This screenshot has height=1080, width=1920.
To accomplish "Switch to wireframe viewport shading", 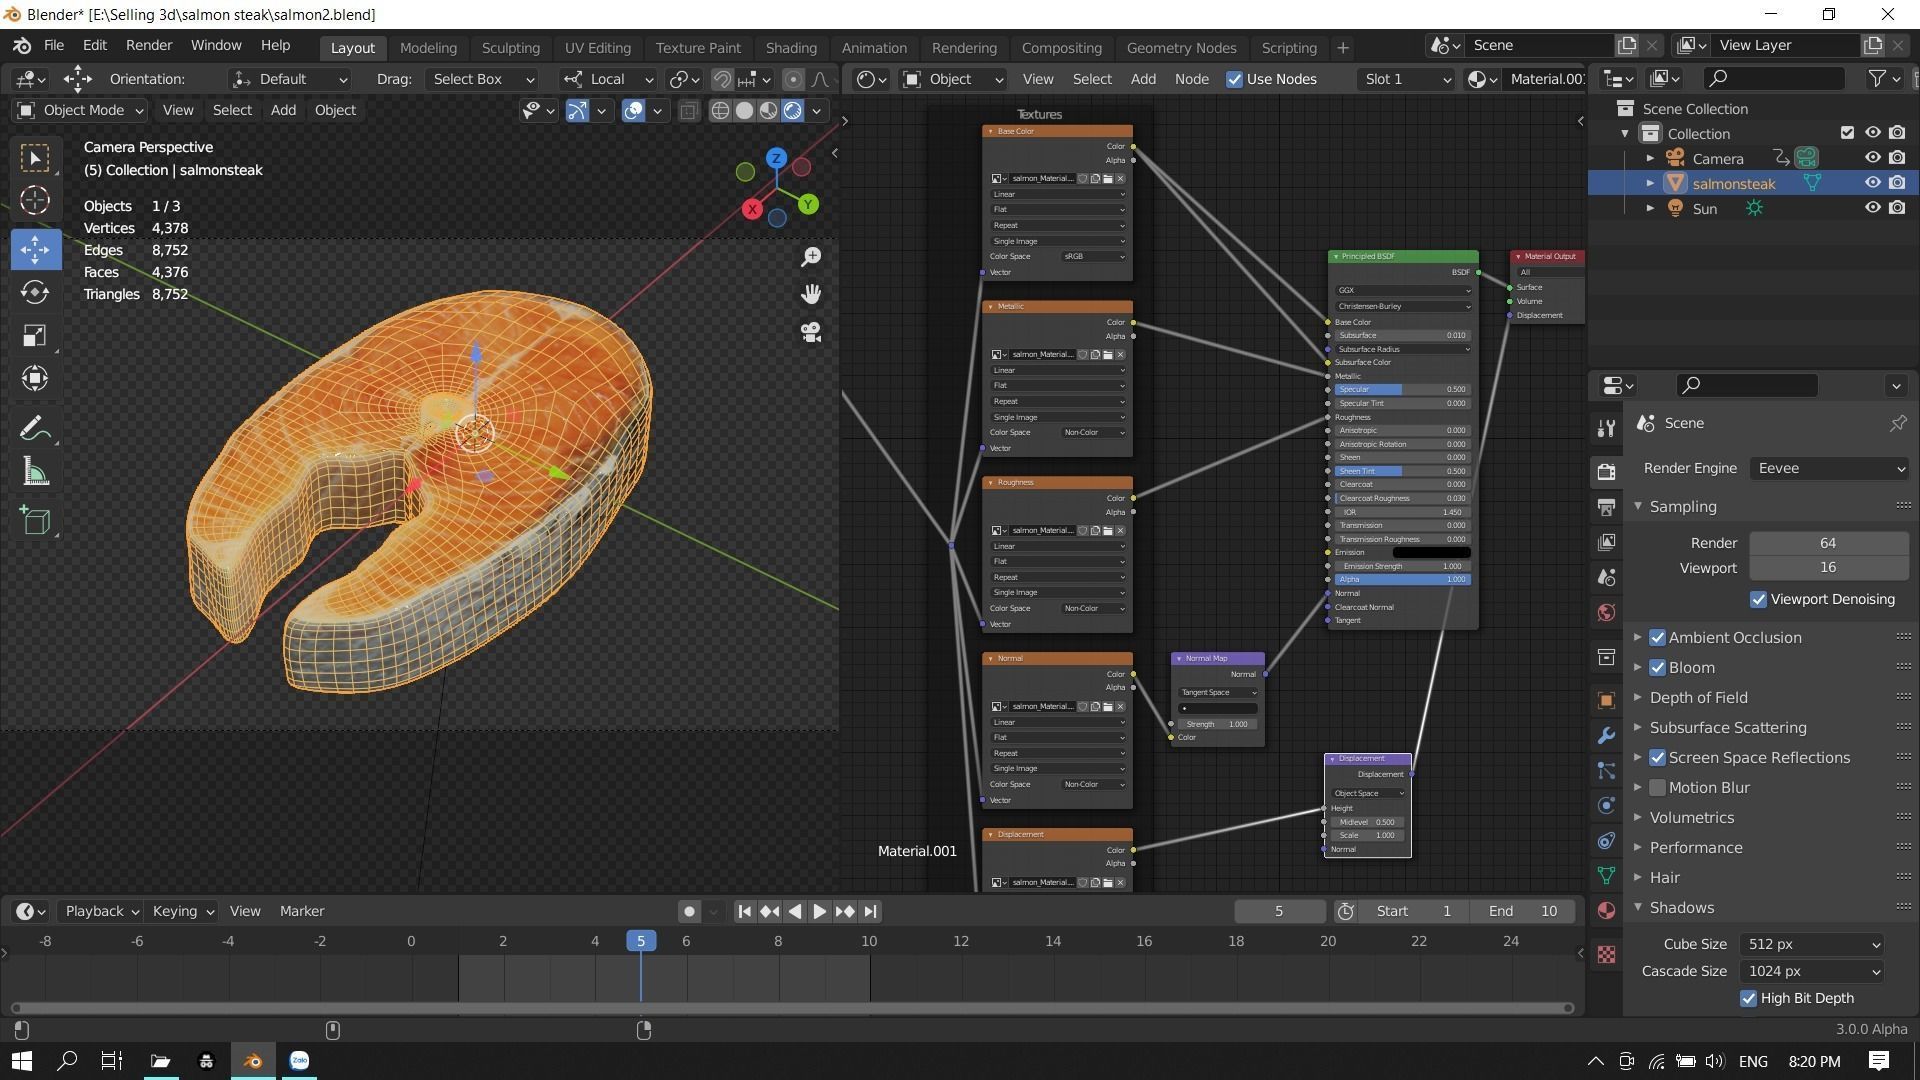I will 720,111.
